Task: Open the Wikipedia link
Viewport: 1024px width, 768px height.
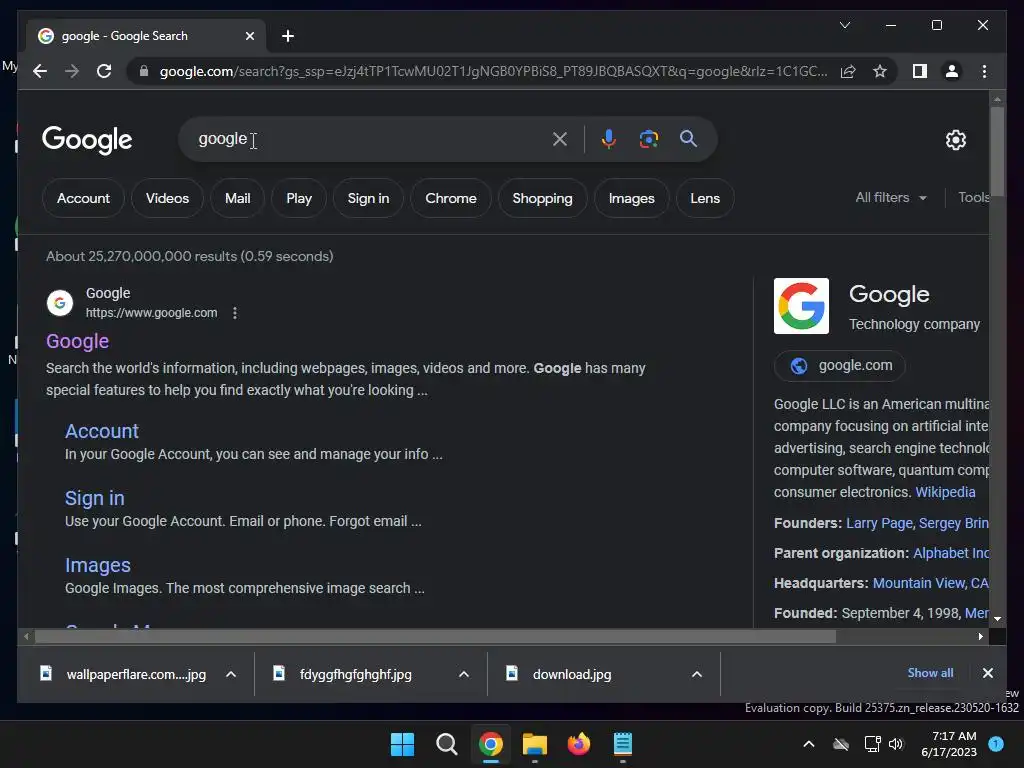Action: (945, 492)
